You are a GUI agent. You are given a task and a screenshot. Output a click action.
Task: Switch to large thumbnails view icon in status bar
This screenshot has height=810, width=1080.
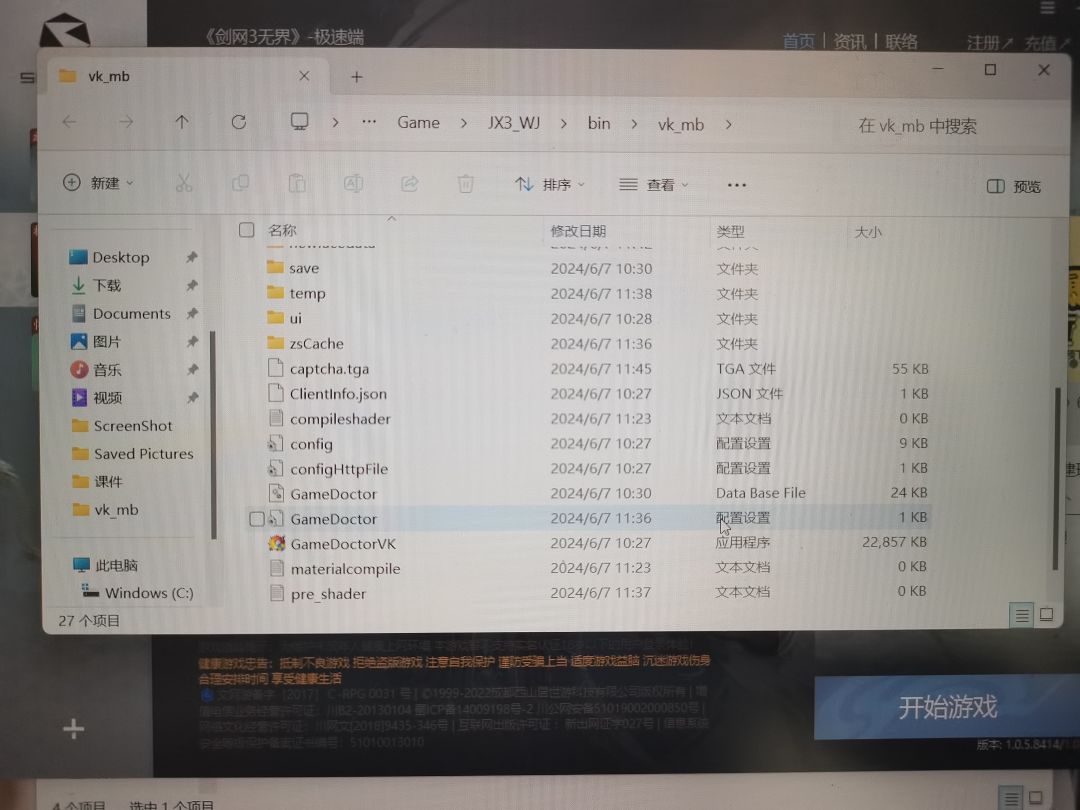point(1046,614)
